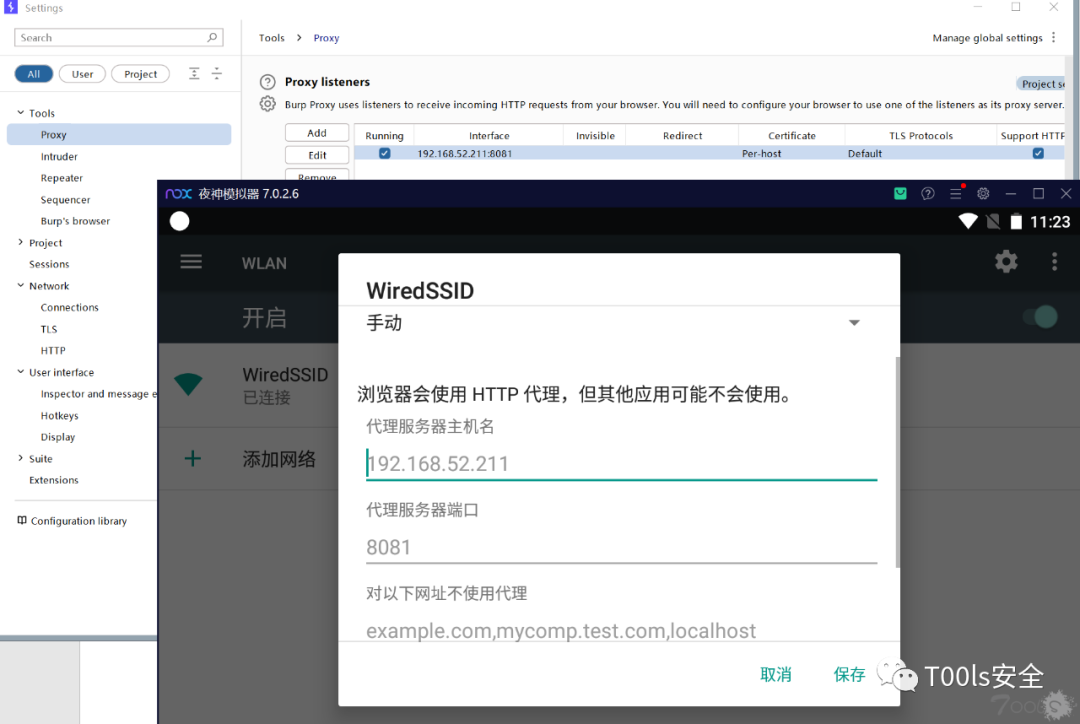
Task: Toggle Support HTTP/2 checkbox for the listener
Action: tap(1038, 154)
